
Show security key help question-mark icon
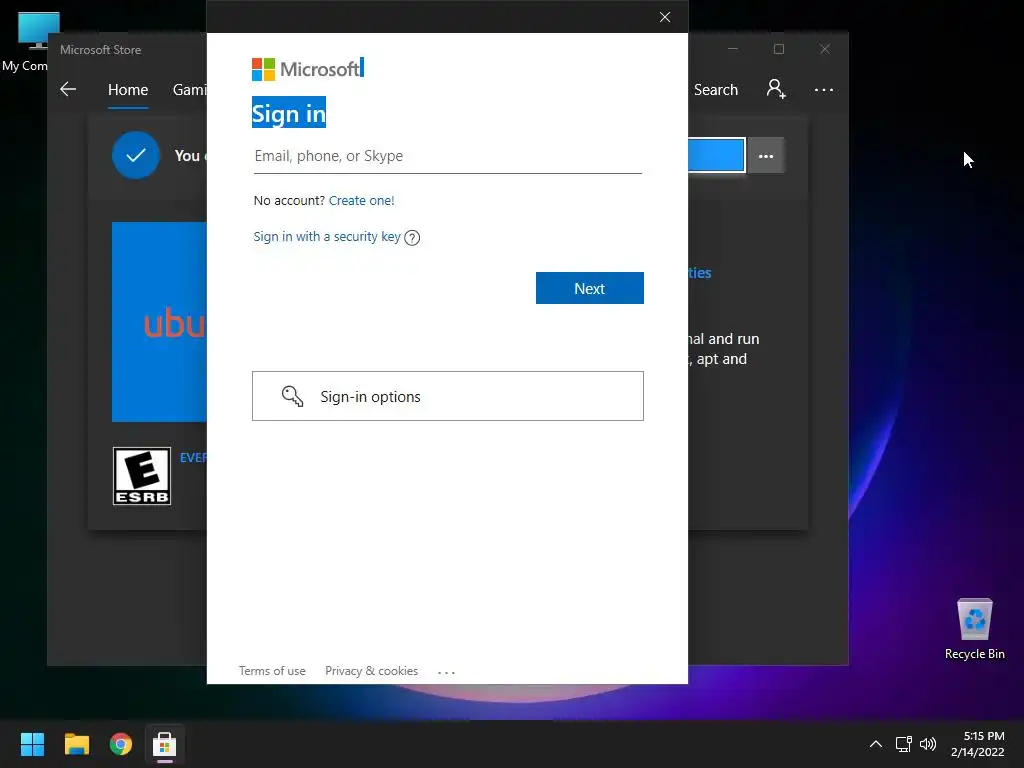[x=412, y=238]
